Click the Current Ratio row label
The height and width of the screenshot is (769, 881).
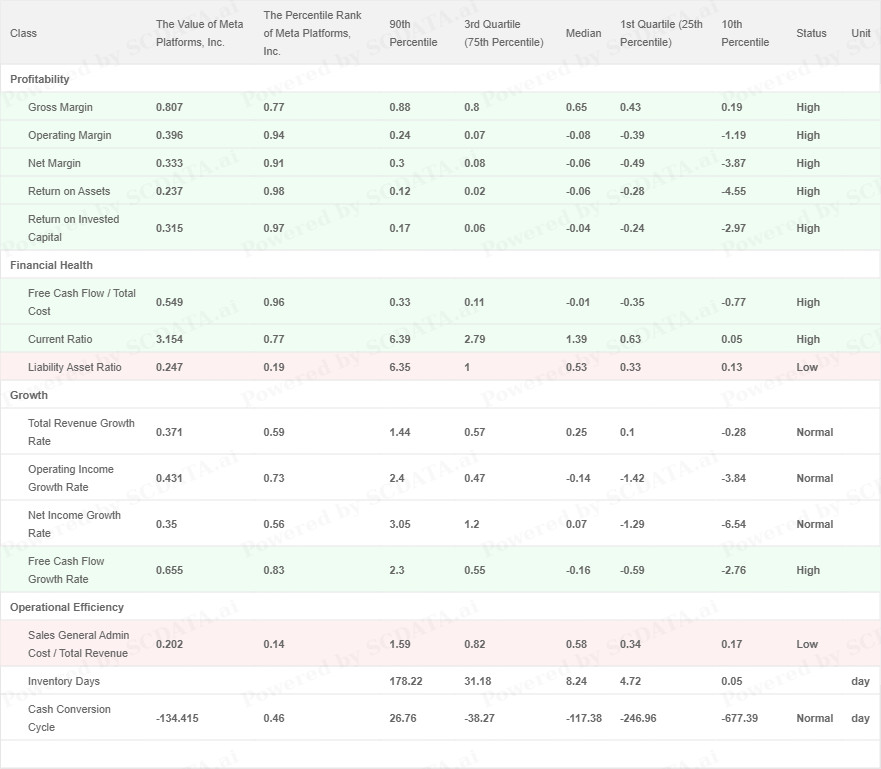click(60, 339)
